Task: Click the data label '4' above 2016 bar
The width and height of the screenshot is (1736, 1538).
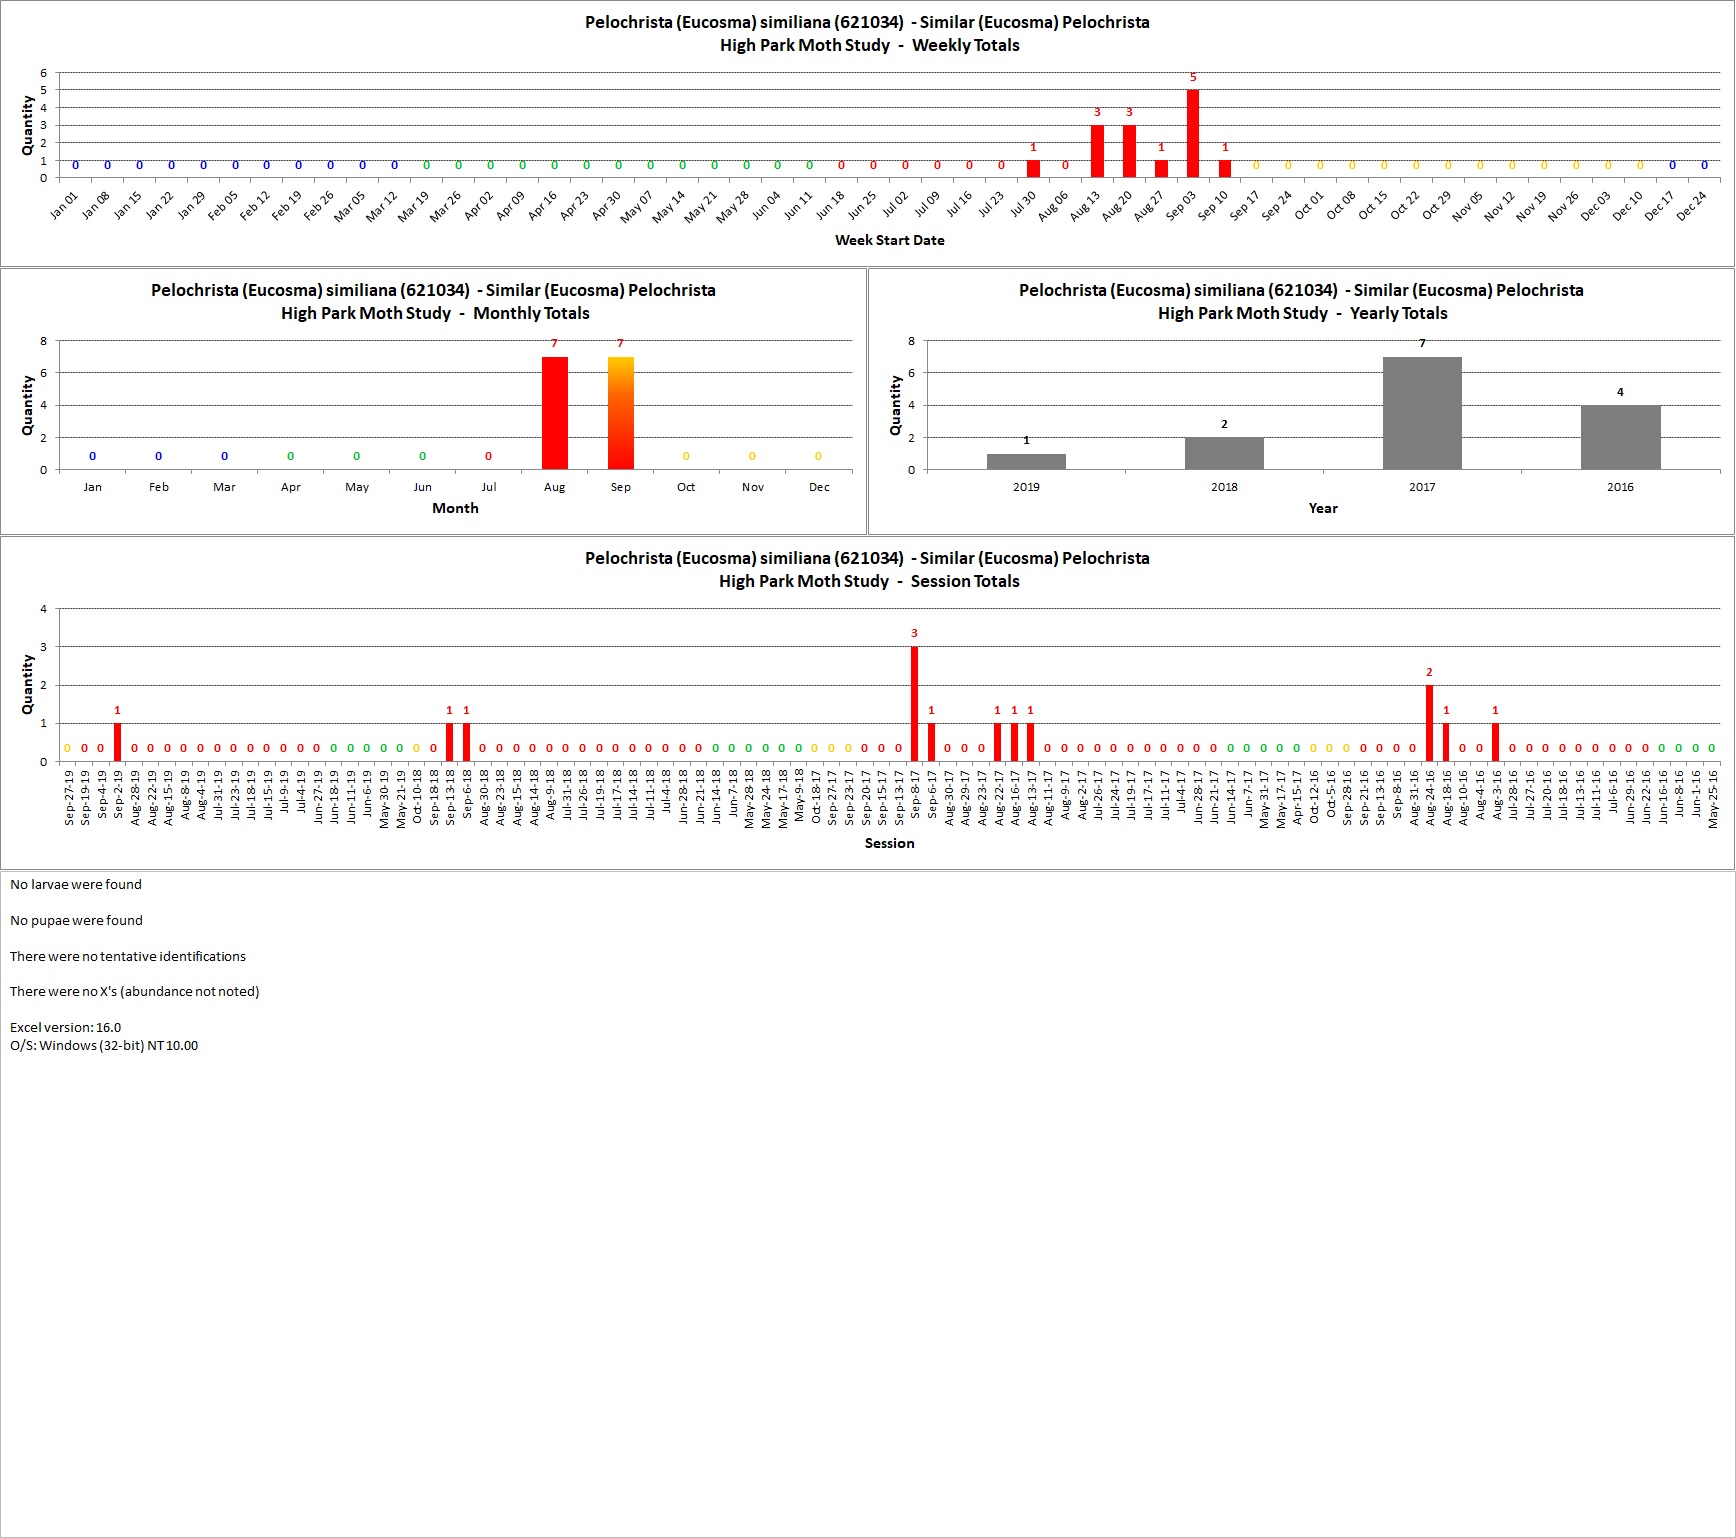Action: click(1620, 392)
